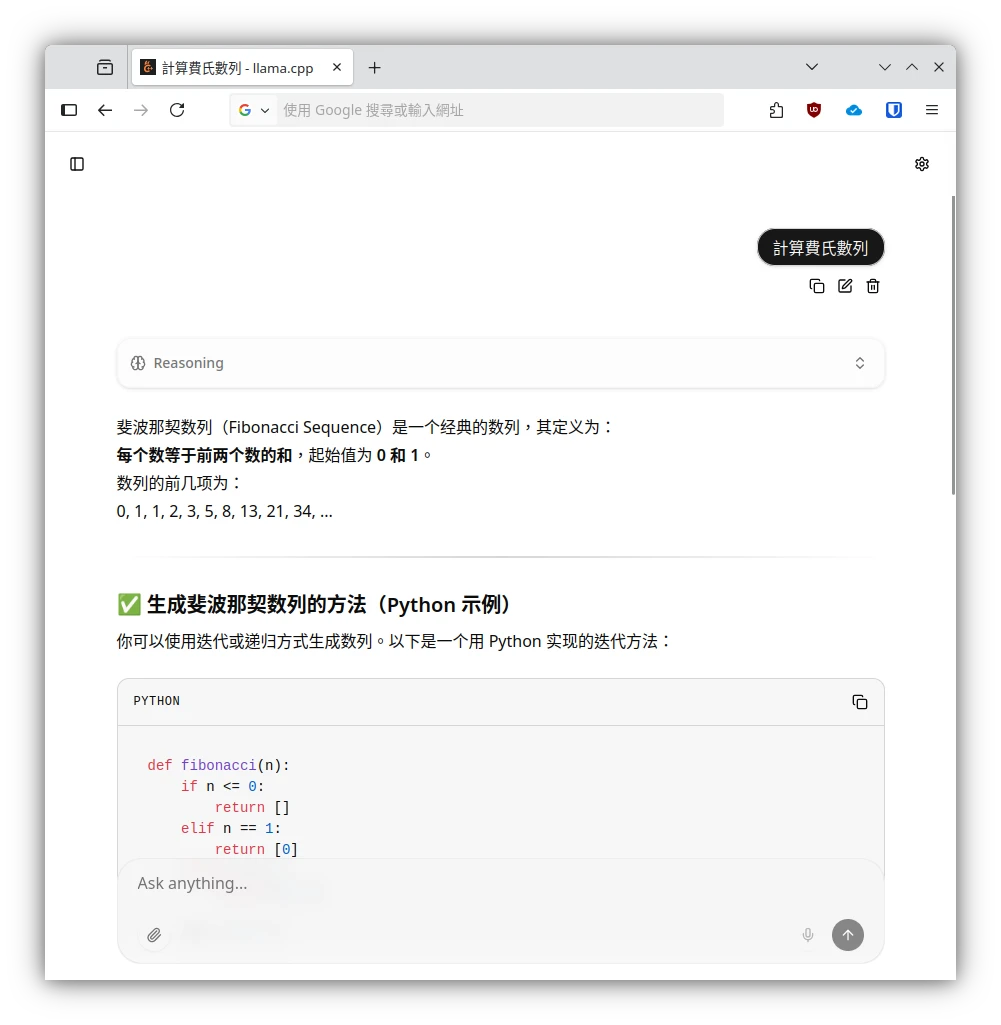This screenshot has width=1001, height=1025.
Task: Click the 計算費氏數列 user message bubble
Action: coord(821,248)
